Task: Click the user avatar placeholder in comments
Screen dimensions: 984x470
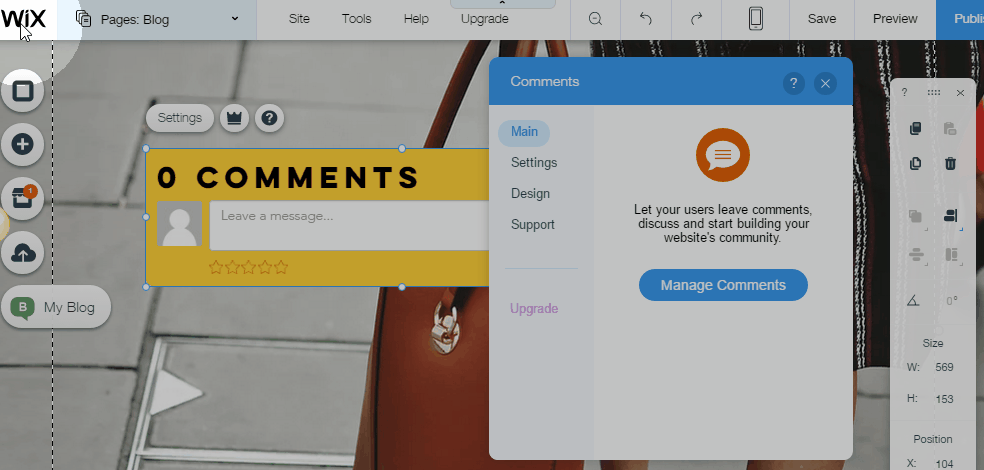Action: click(179, 223)
